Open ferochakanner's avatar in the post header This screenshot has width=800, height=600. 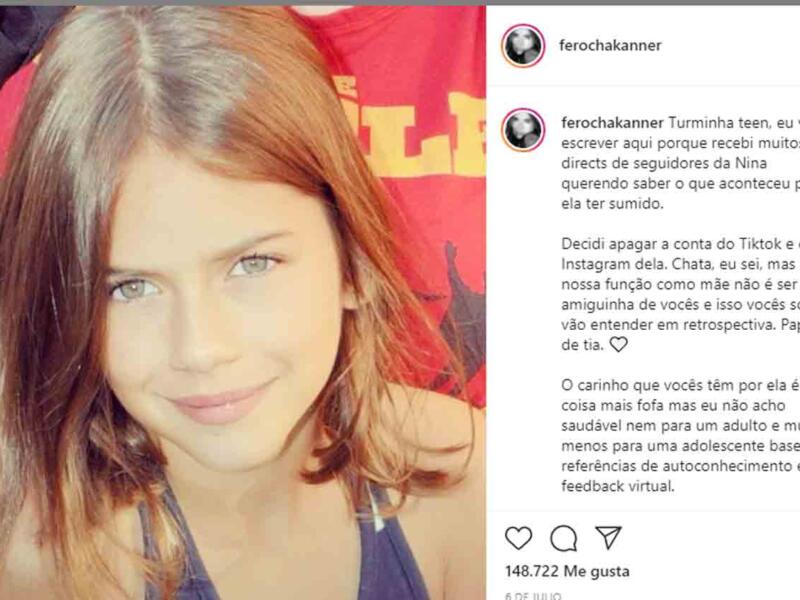tap(523, 45)
